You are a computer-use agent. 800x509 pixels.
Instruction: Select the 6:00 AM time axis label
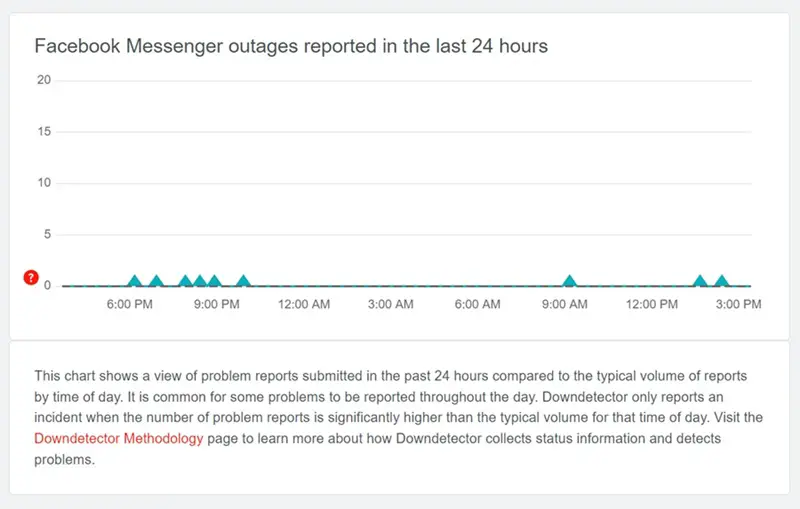point(478,304)
